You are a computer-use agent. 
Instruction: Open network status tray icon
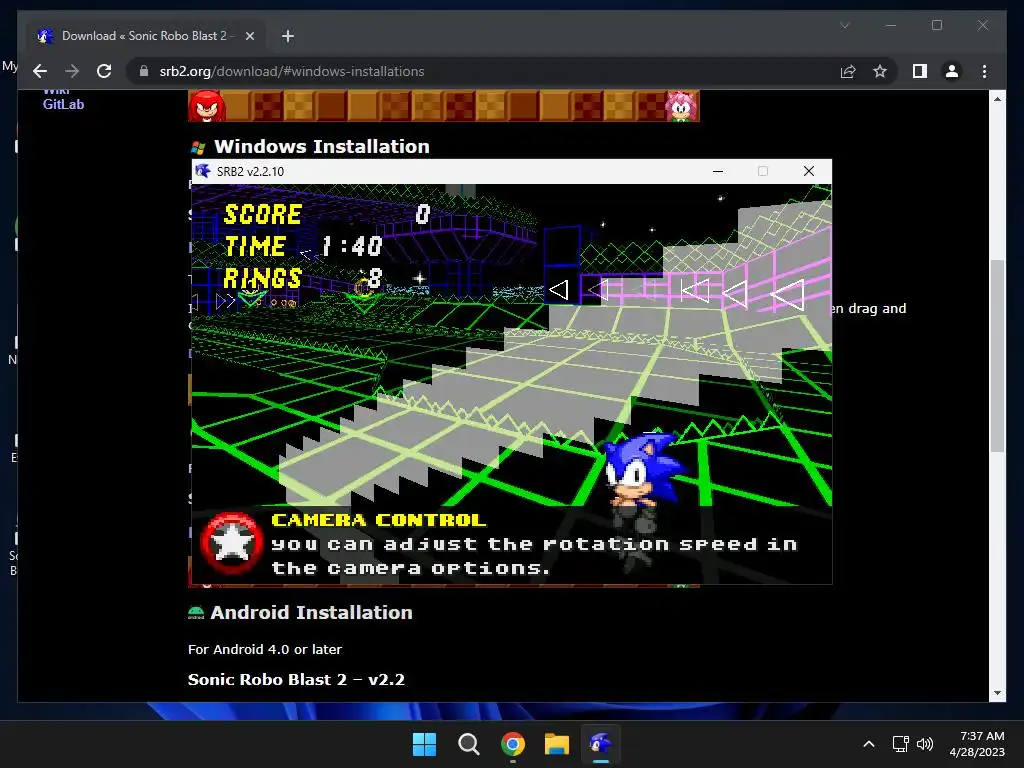coord(901,744)
